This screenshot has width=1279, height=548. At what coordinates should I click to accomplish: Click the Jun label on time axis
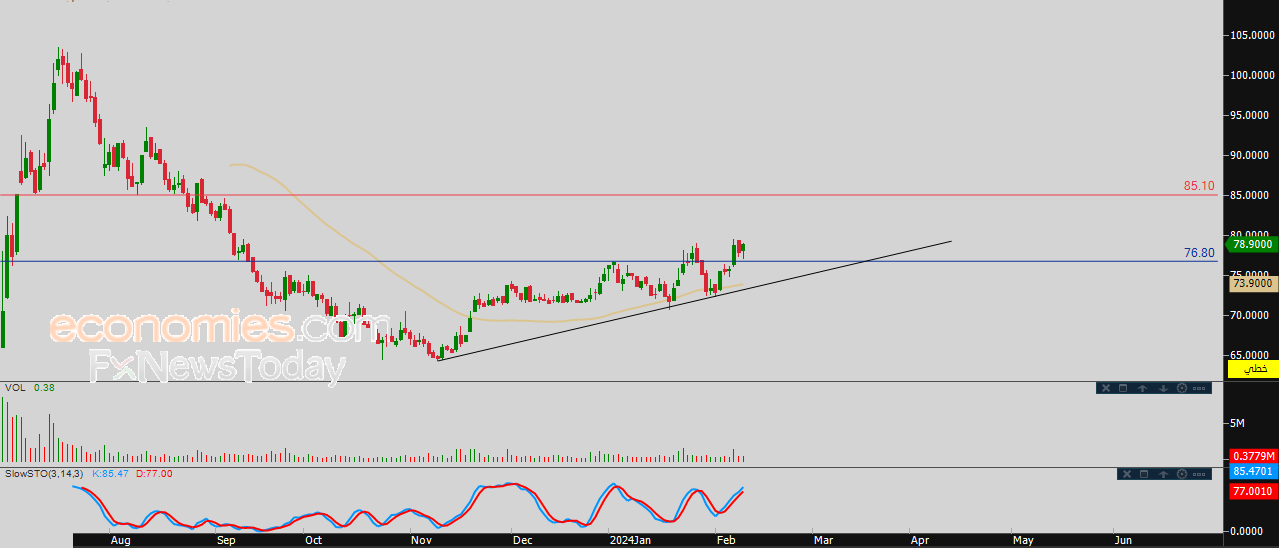[1123, 540]
